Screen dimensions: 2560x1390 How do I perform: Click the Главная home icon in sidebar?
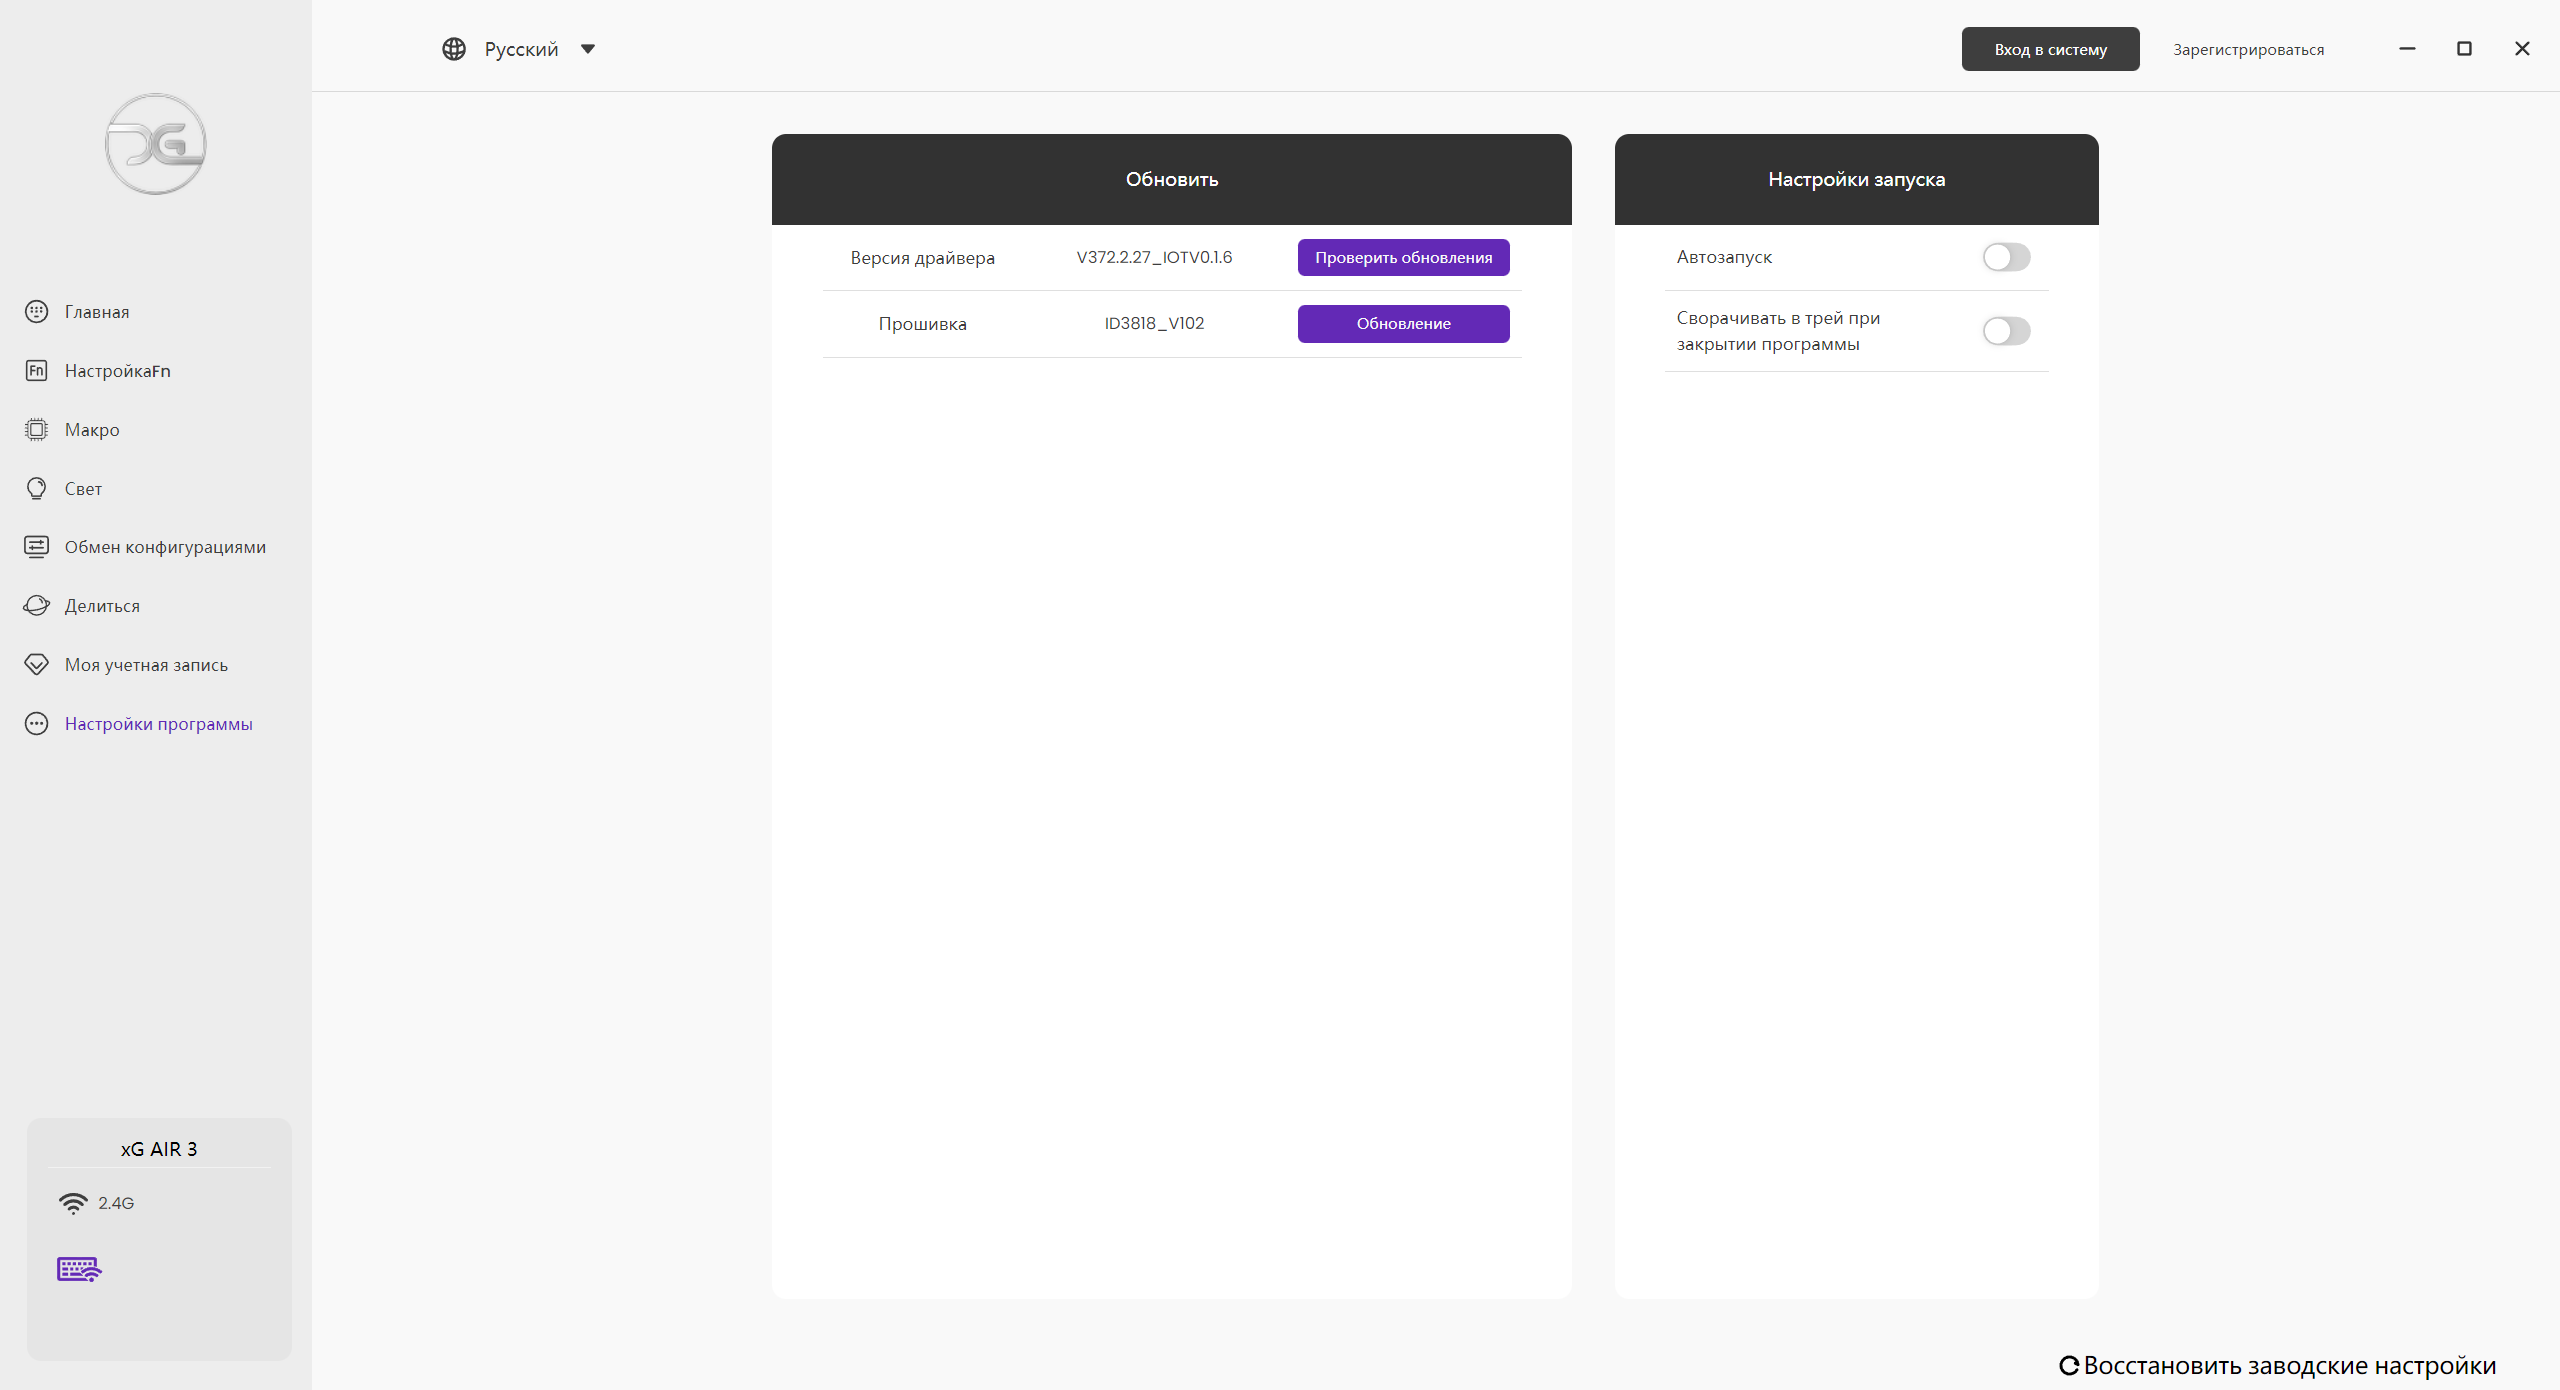(x=37, y=312)
